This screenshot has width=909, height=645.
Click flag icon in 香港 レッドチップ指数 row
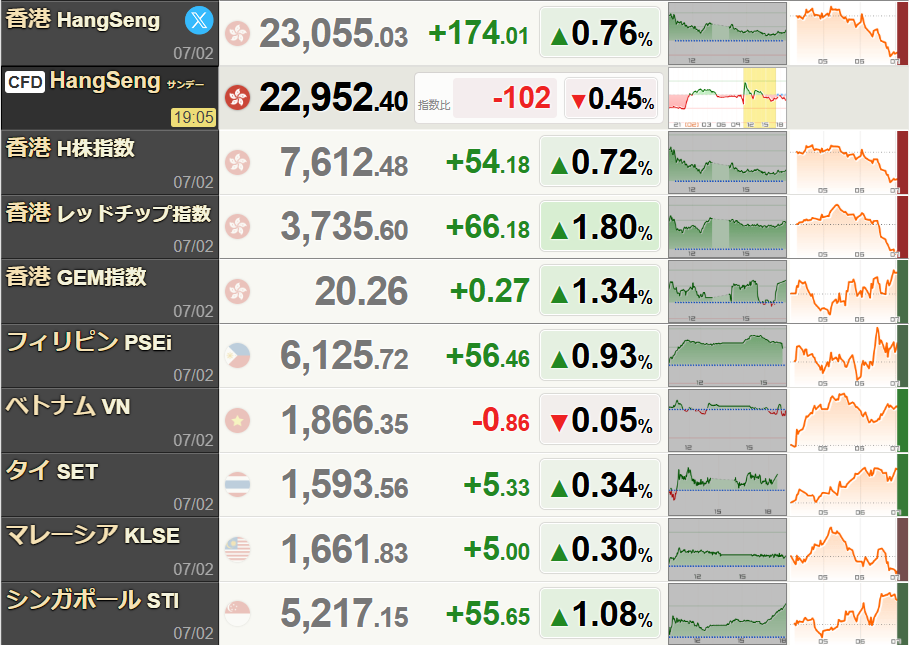pos(238,227)
